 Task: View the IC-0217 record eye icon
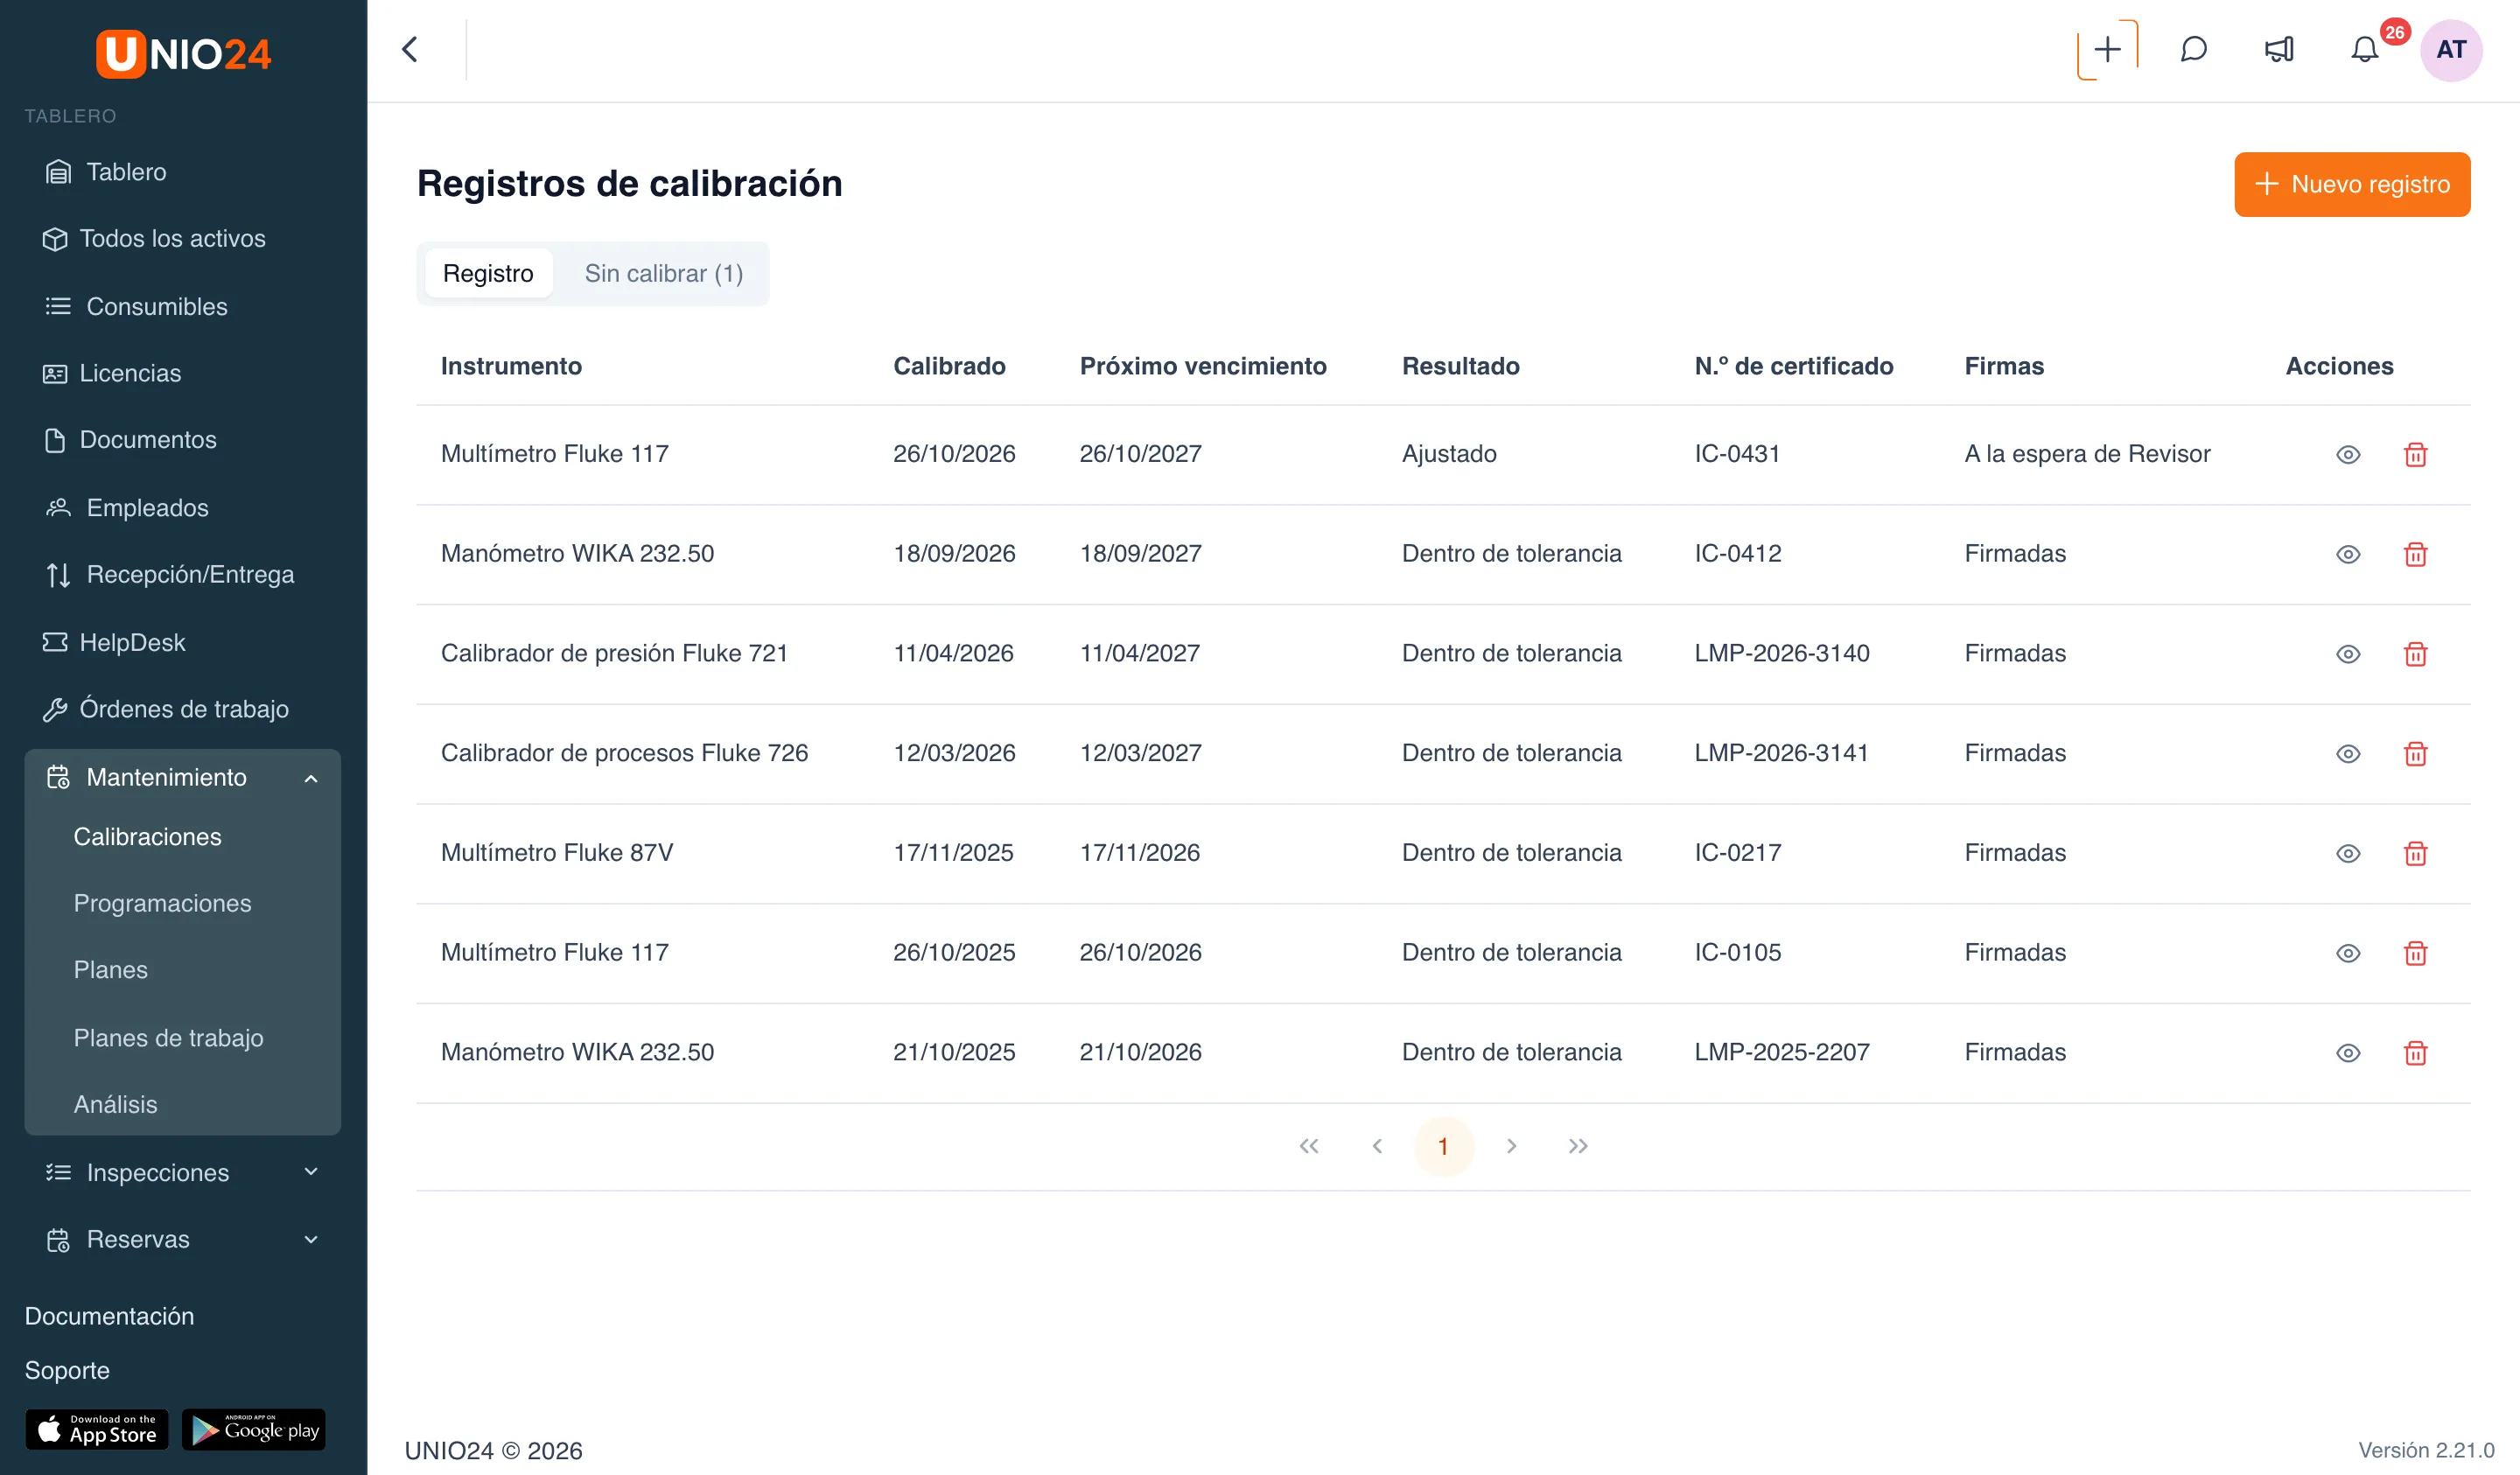[2348, 853]
